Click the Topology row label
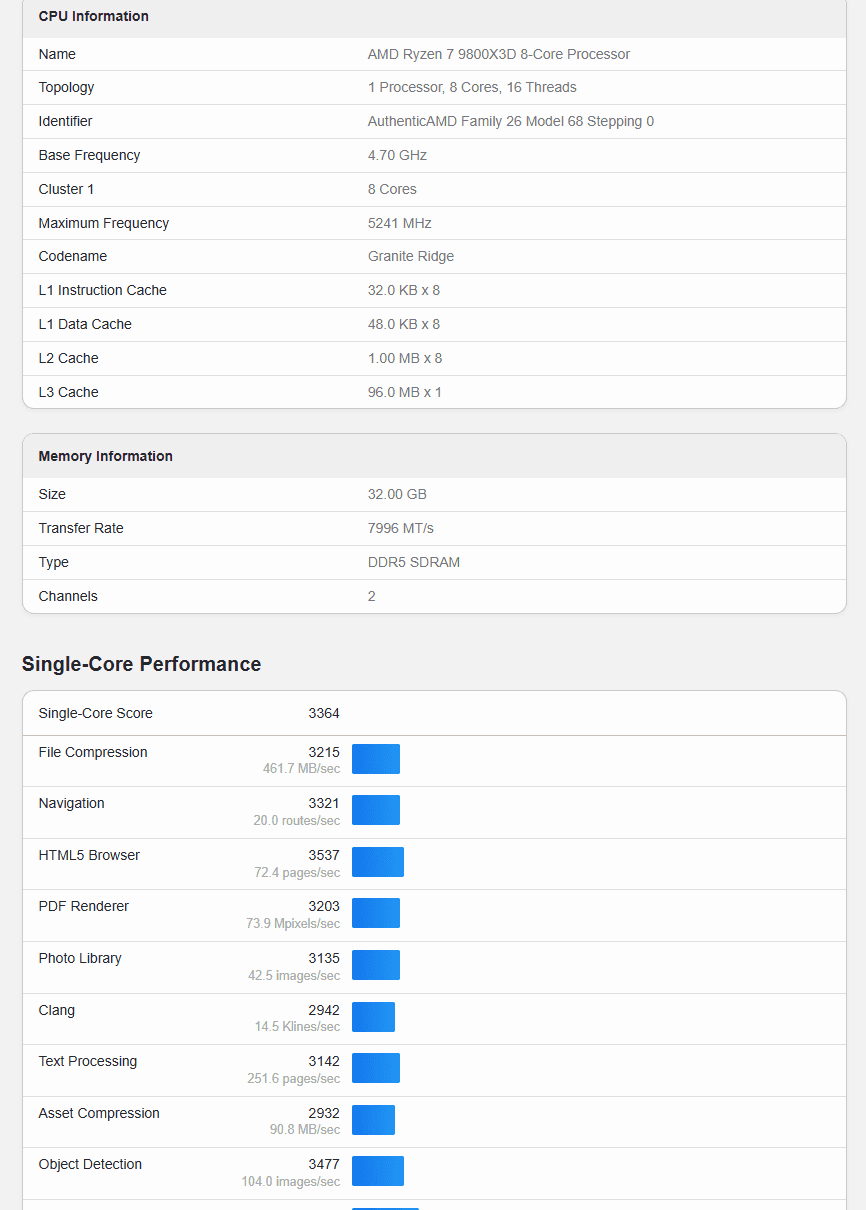The width and height of the screenshot is (866, 1210). point(66,87)
